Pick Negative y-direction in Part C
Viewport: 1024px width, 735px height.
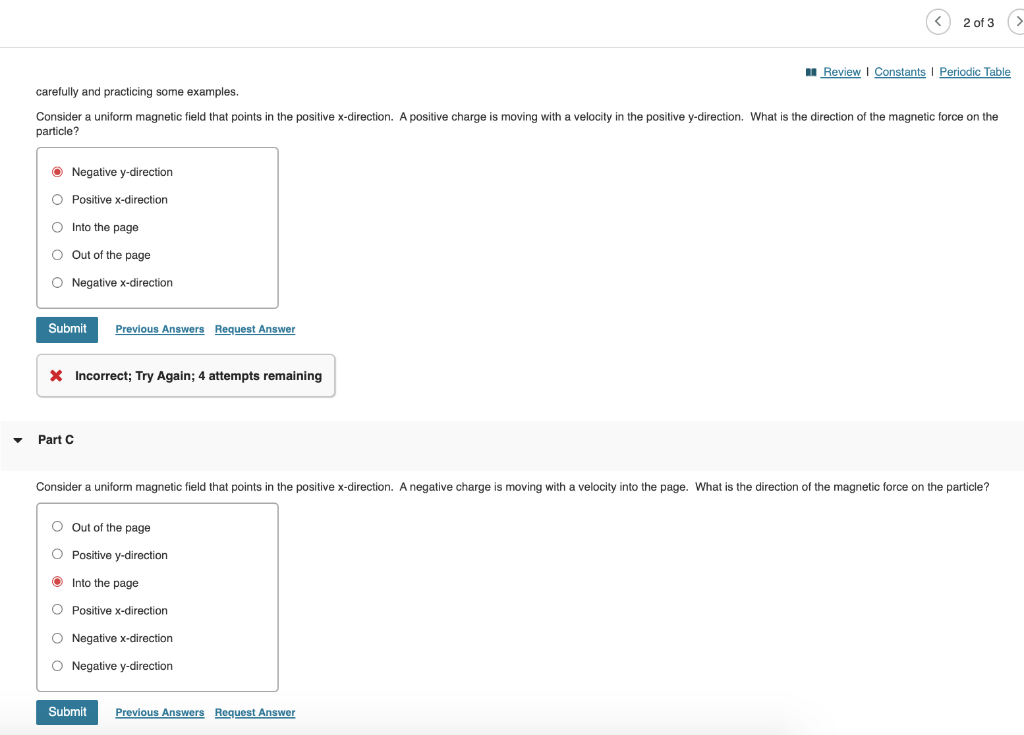click(x=57, y=666)
